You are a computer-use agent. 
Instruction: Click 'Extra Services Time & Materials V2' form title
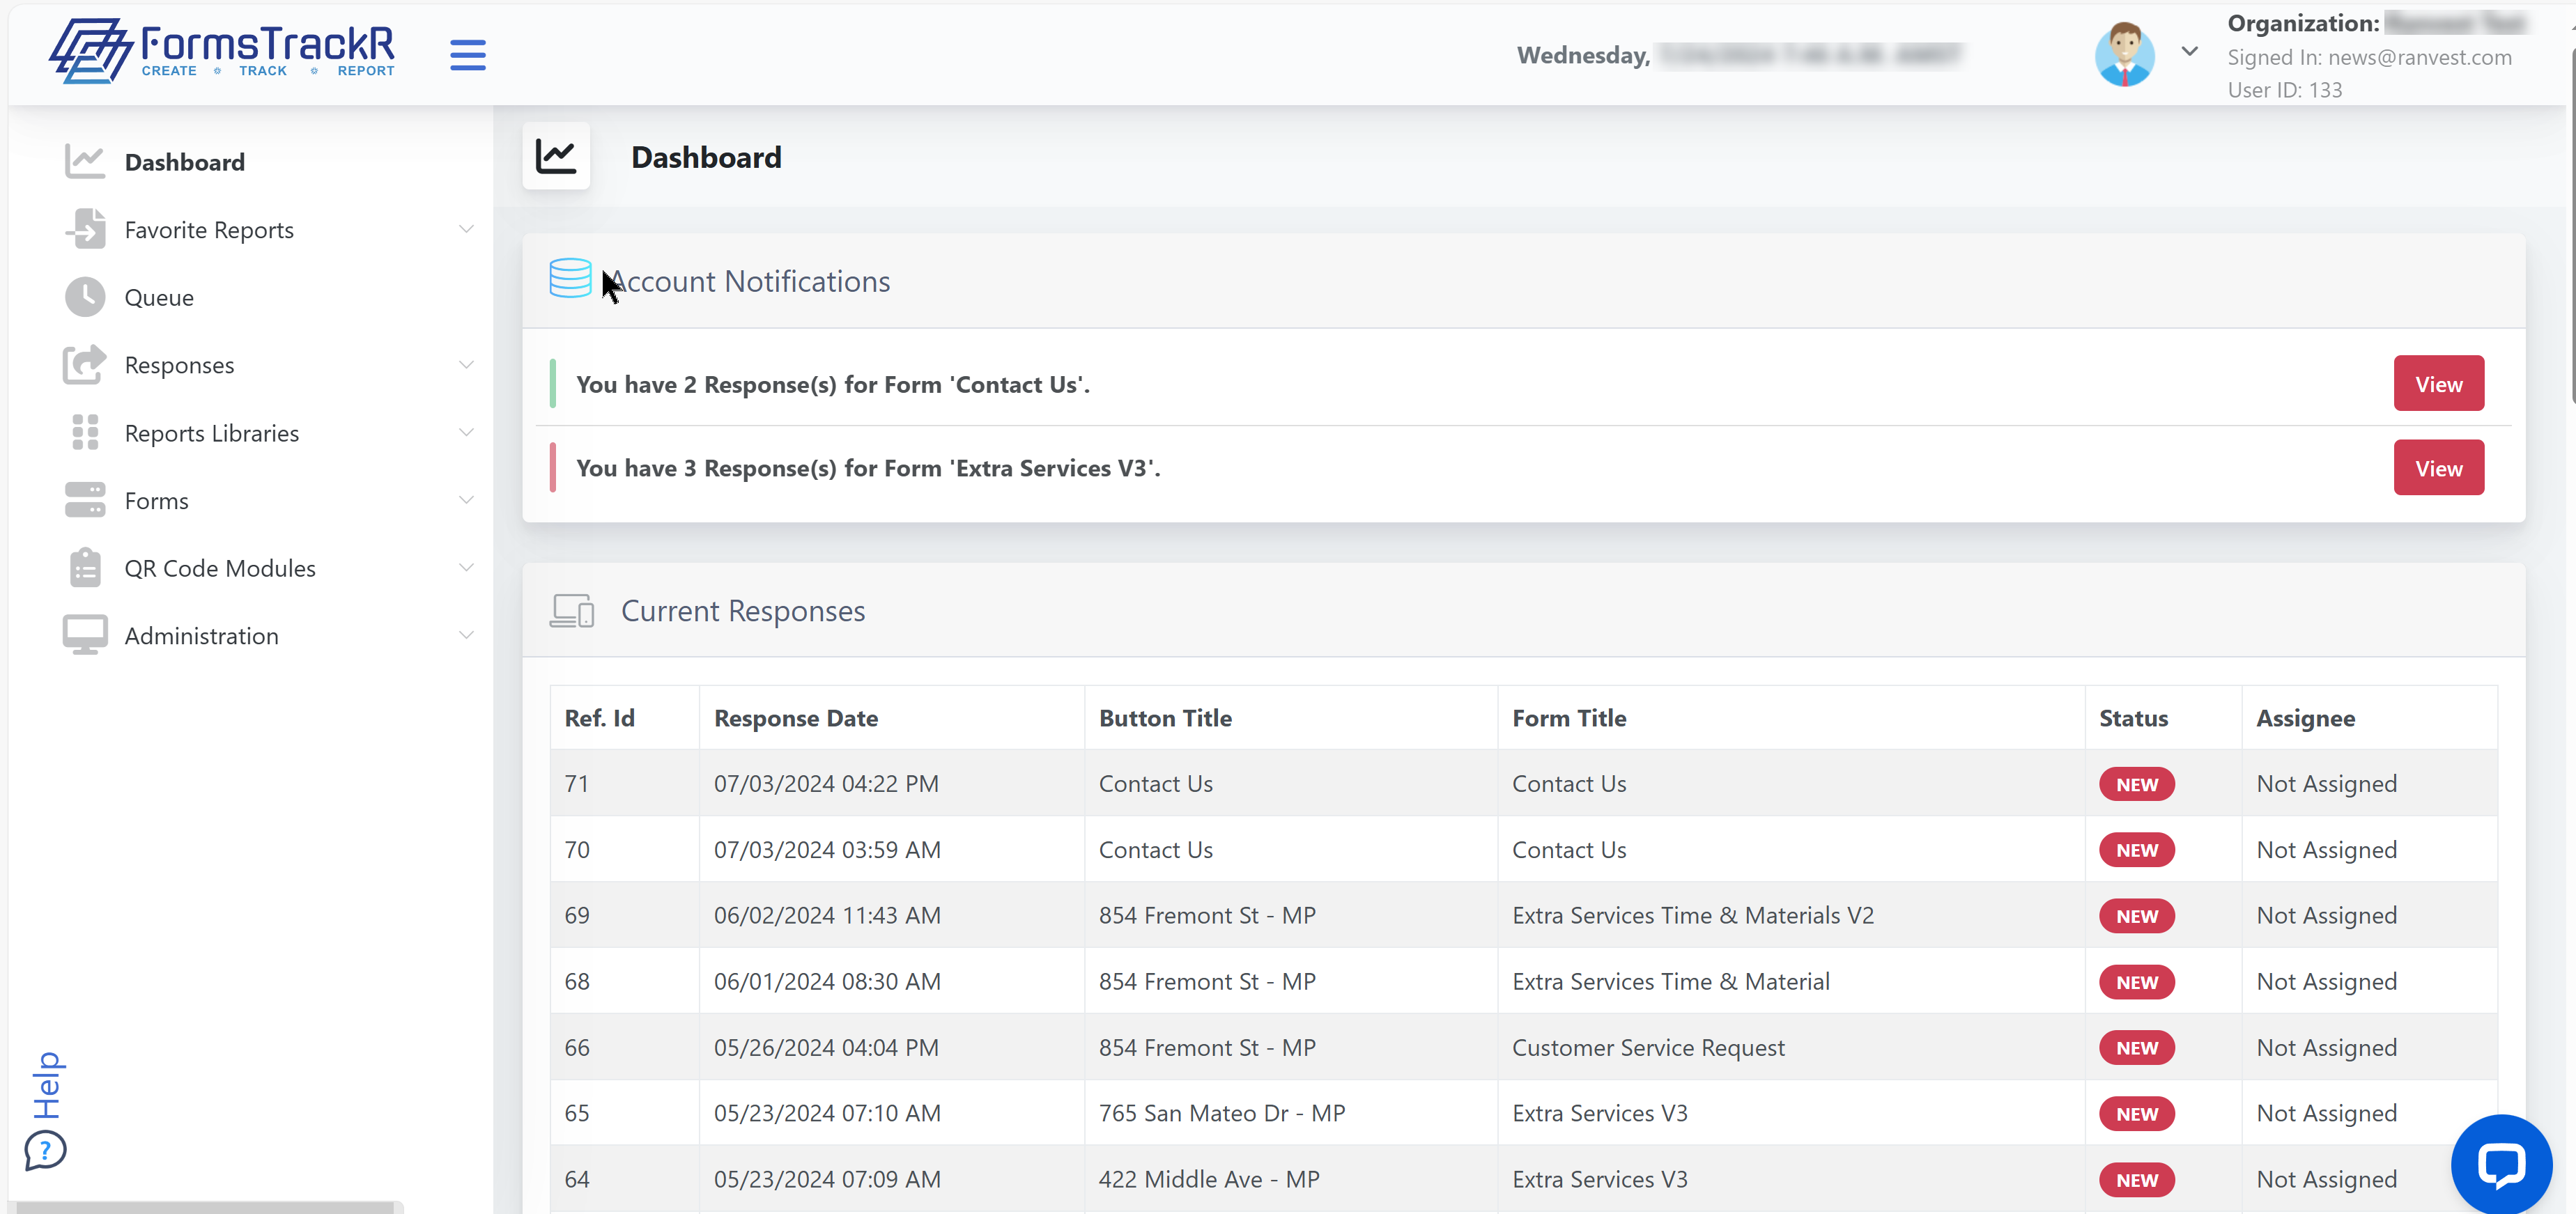point(1692,916)
